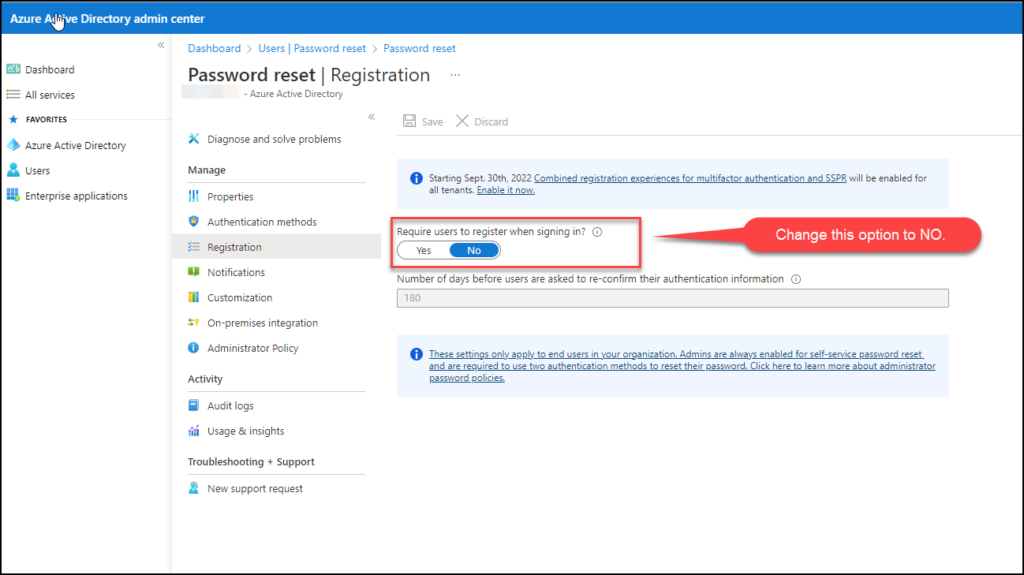Click Dashboard breadcrumb link
1024x575 pixels.
click(214, 48)
